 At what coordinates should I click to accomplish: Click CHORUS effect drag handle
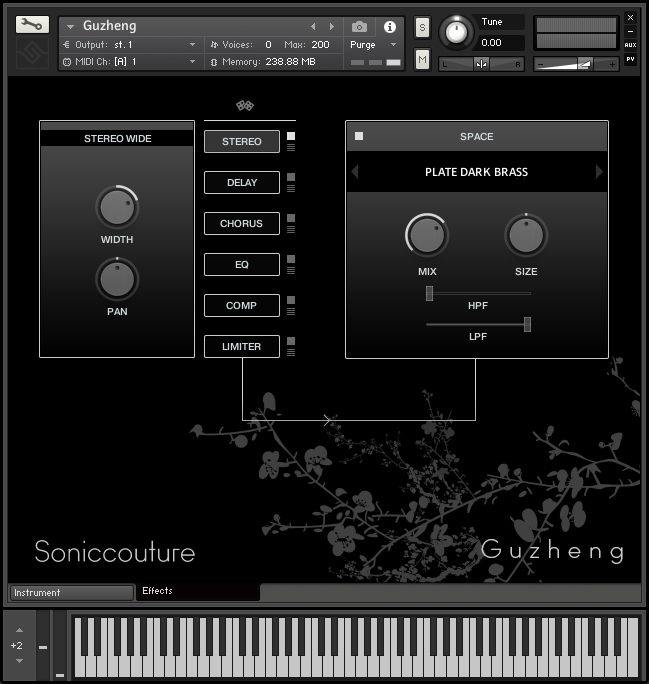pos(291,229)
